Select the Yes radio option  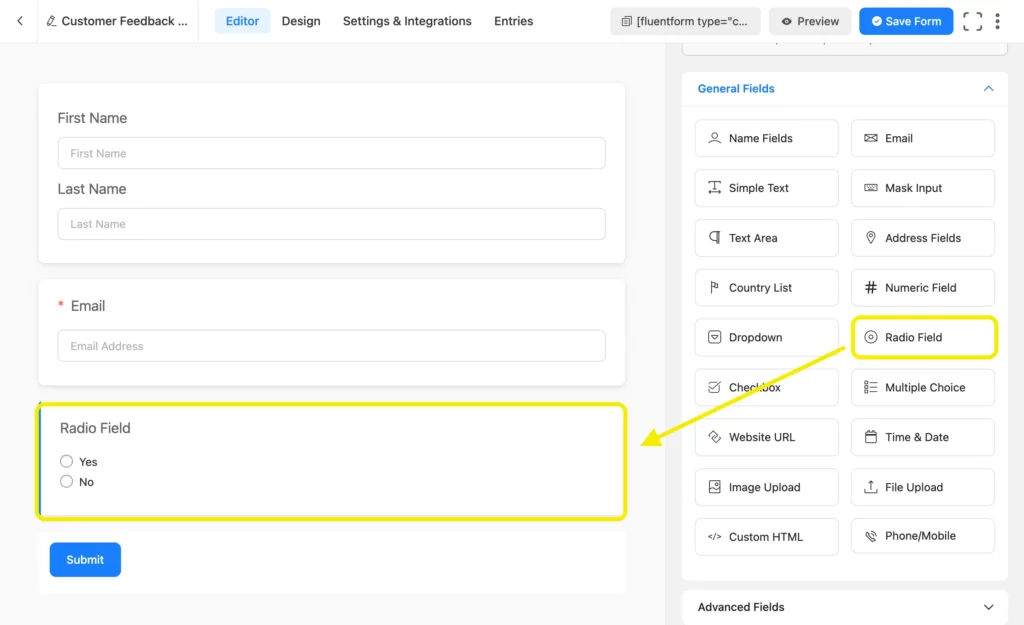(x=64, y=461)
